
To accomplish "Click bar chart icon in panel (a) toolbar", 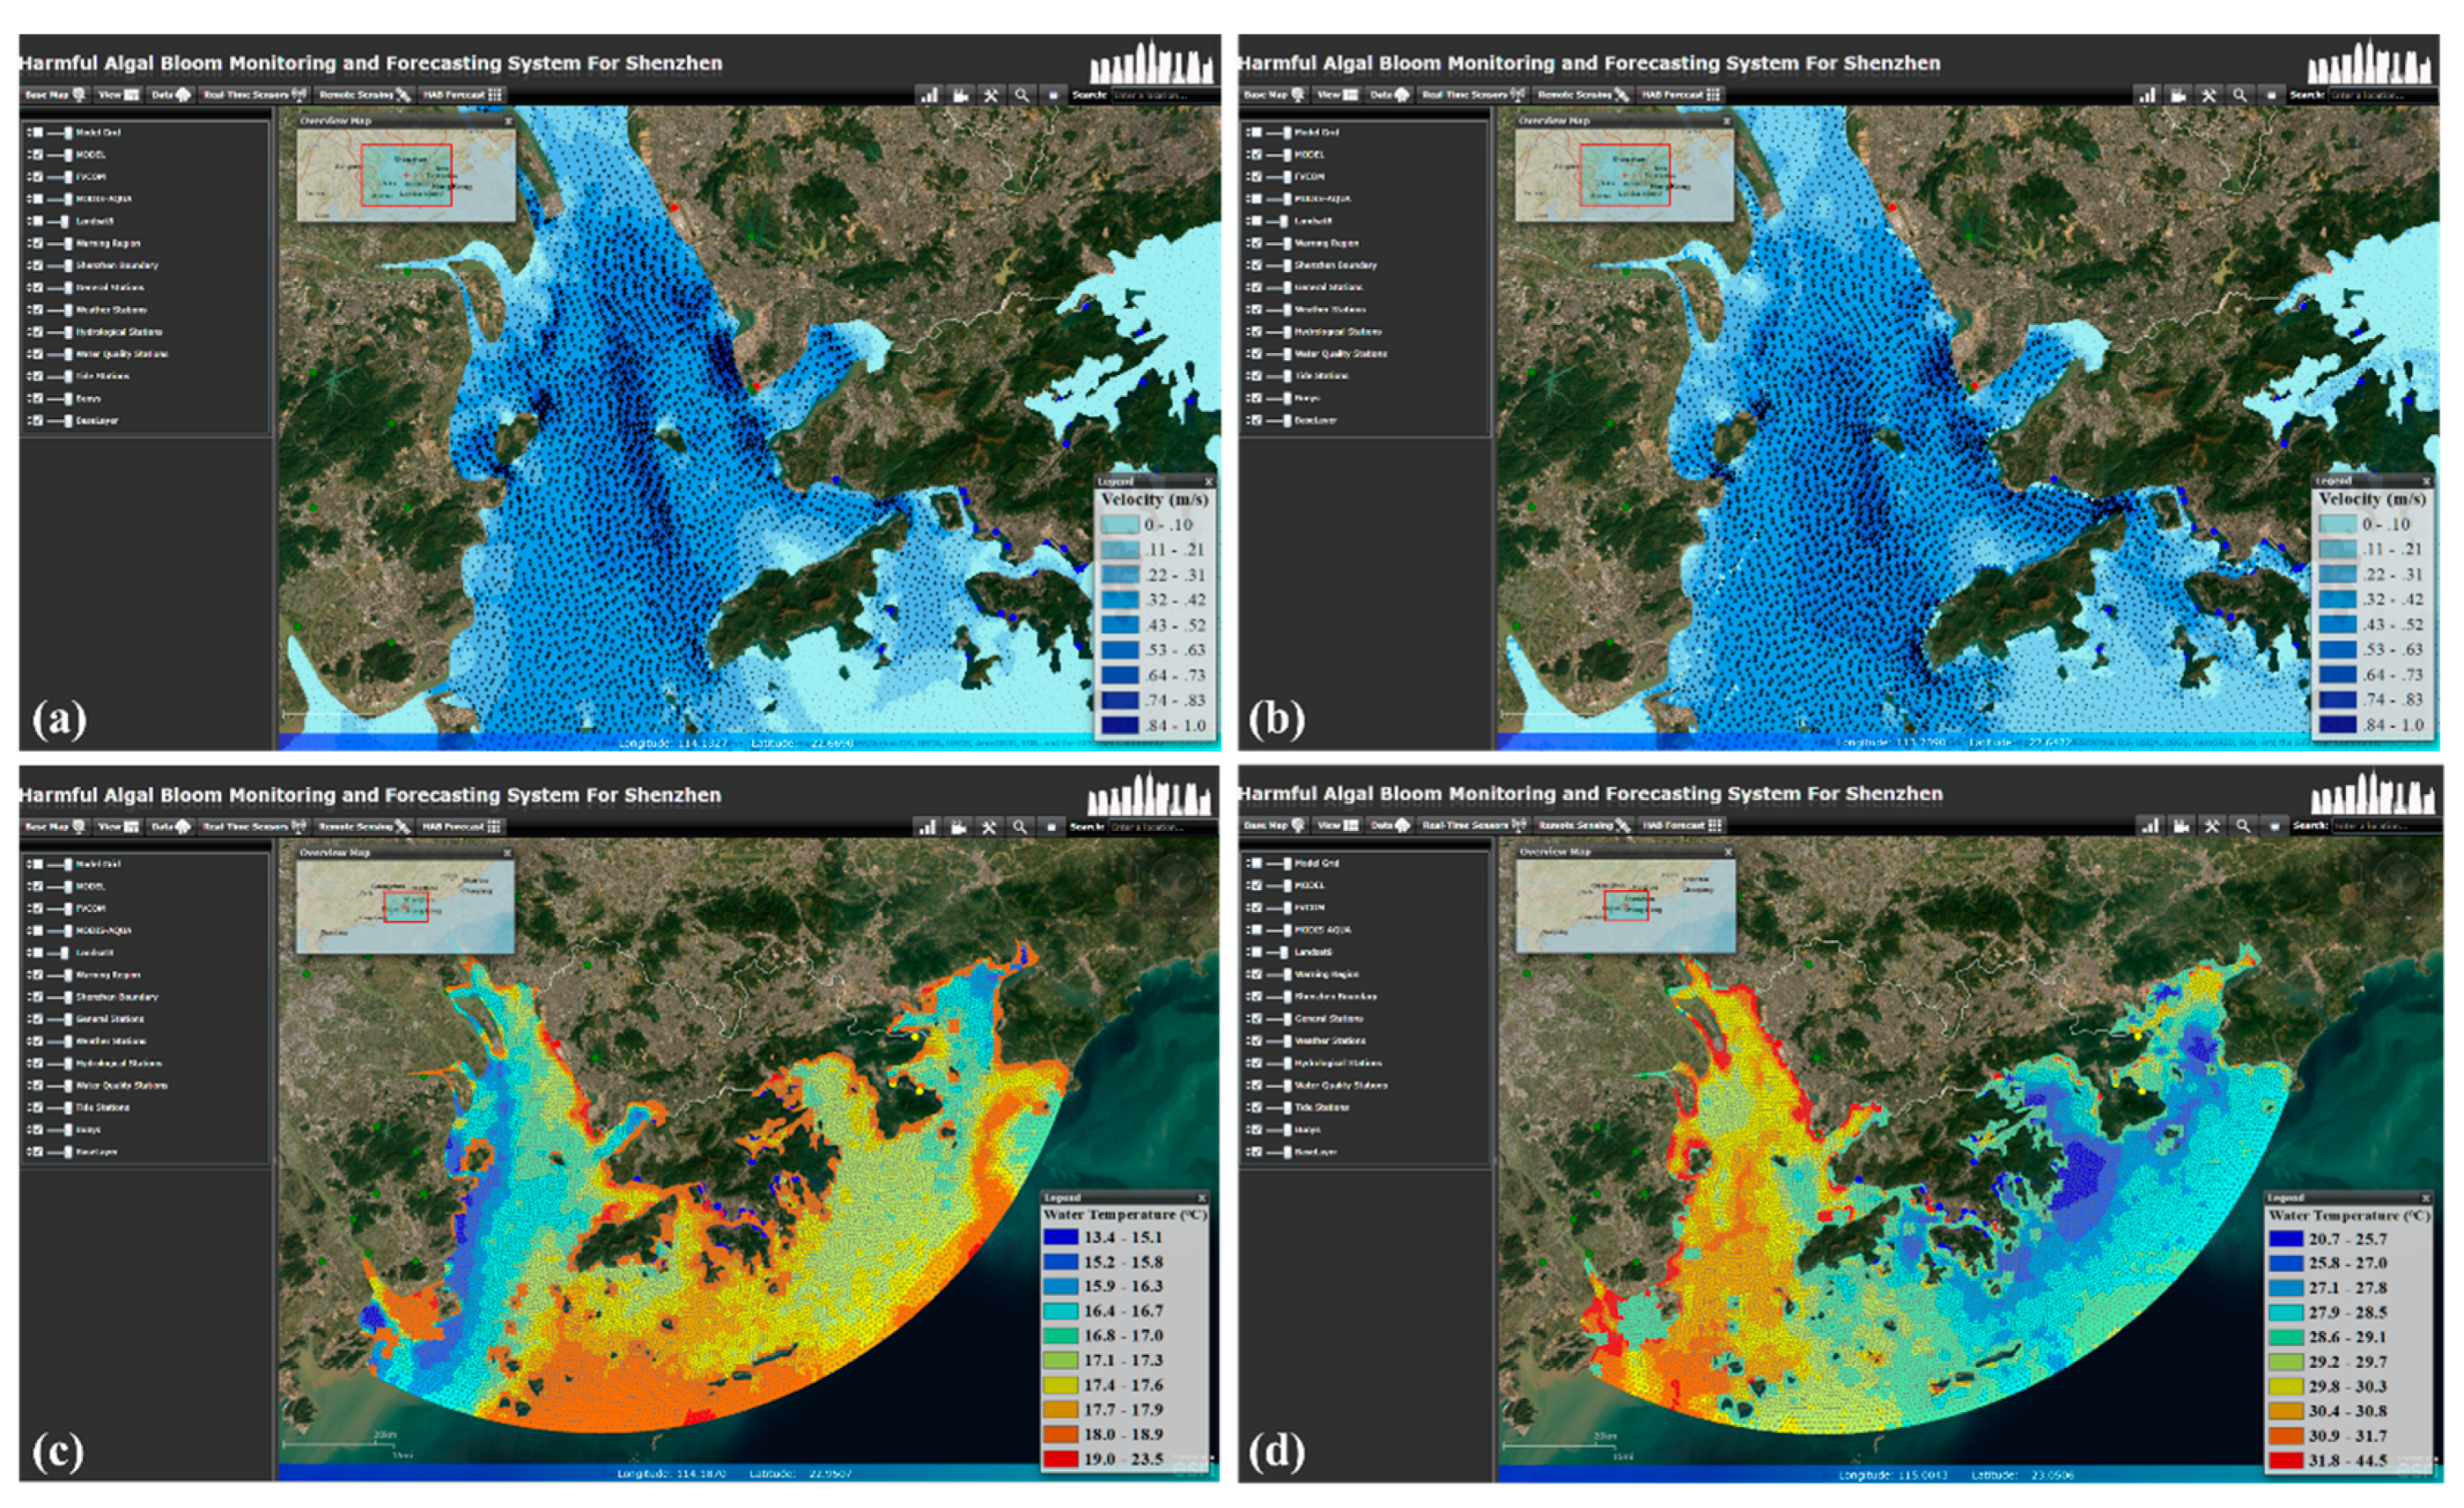I will pos(929,95).
